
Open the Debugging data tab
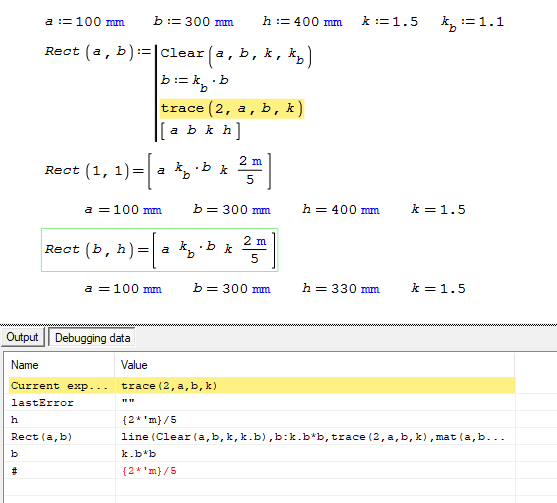[x=92, y=337]
